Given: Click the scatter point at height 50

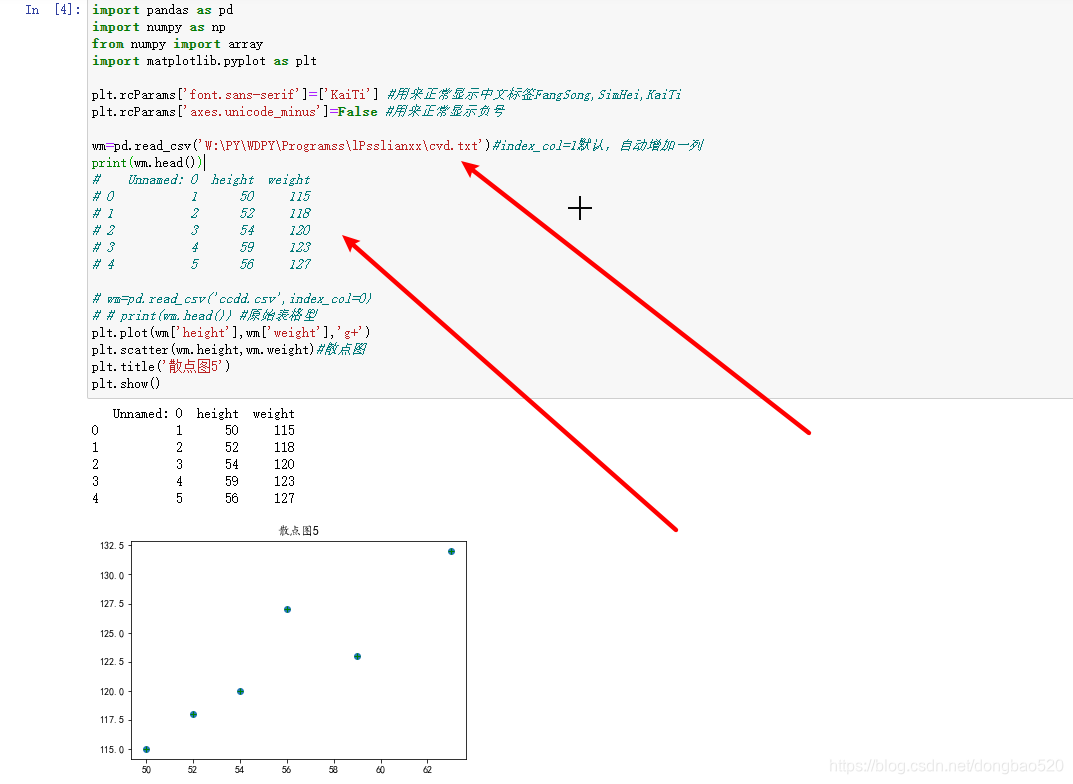Looking at the screenshot, I should click(x=146, y=750).
